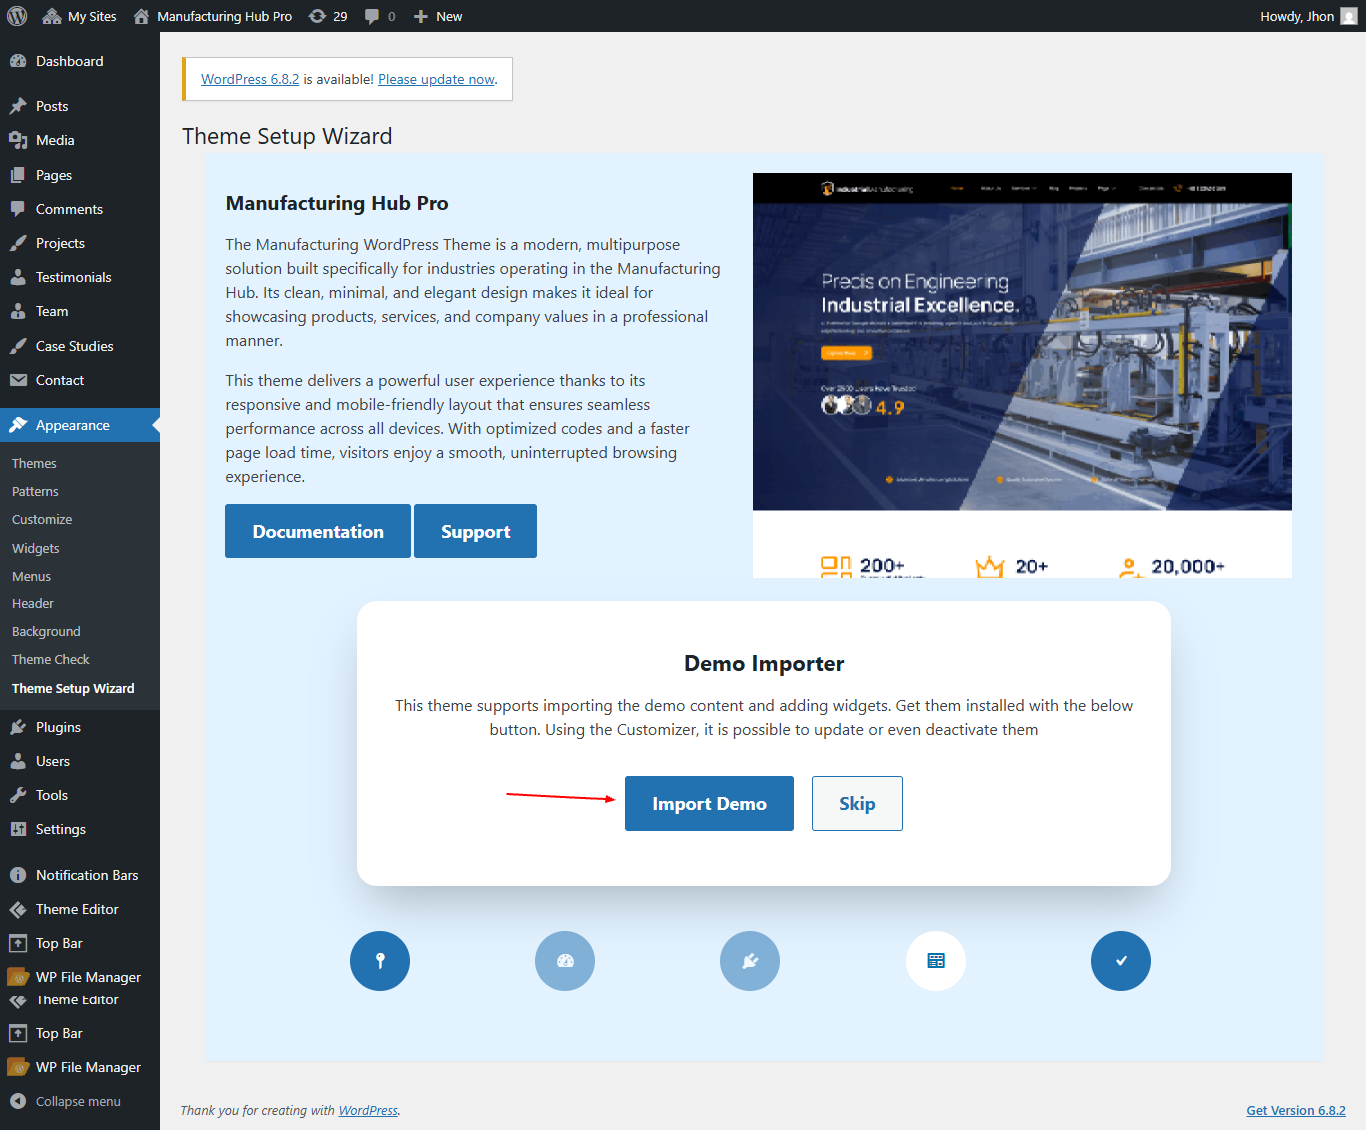
Task: Click the Case Studies brush icon
Action: (x=18, y=346)
